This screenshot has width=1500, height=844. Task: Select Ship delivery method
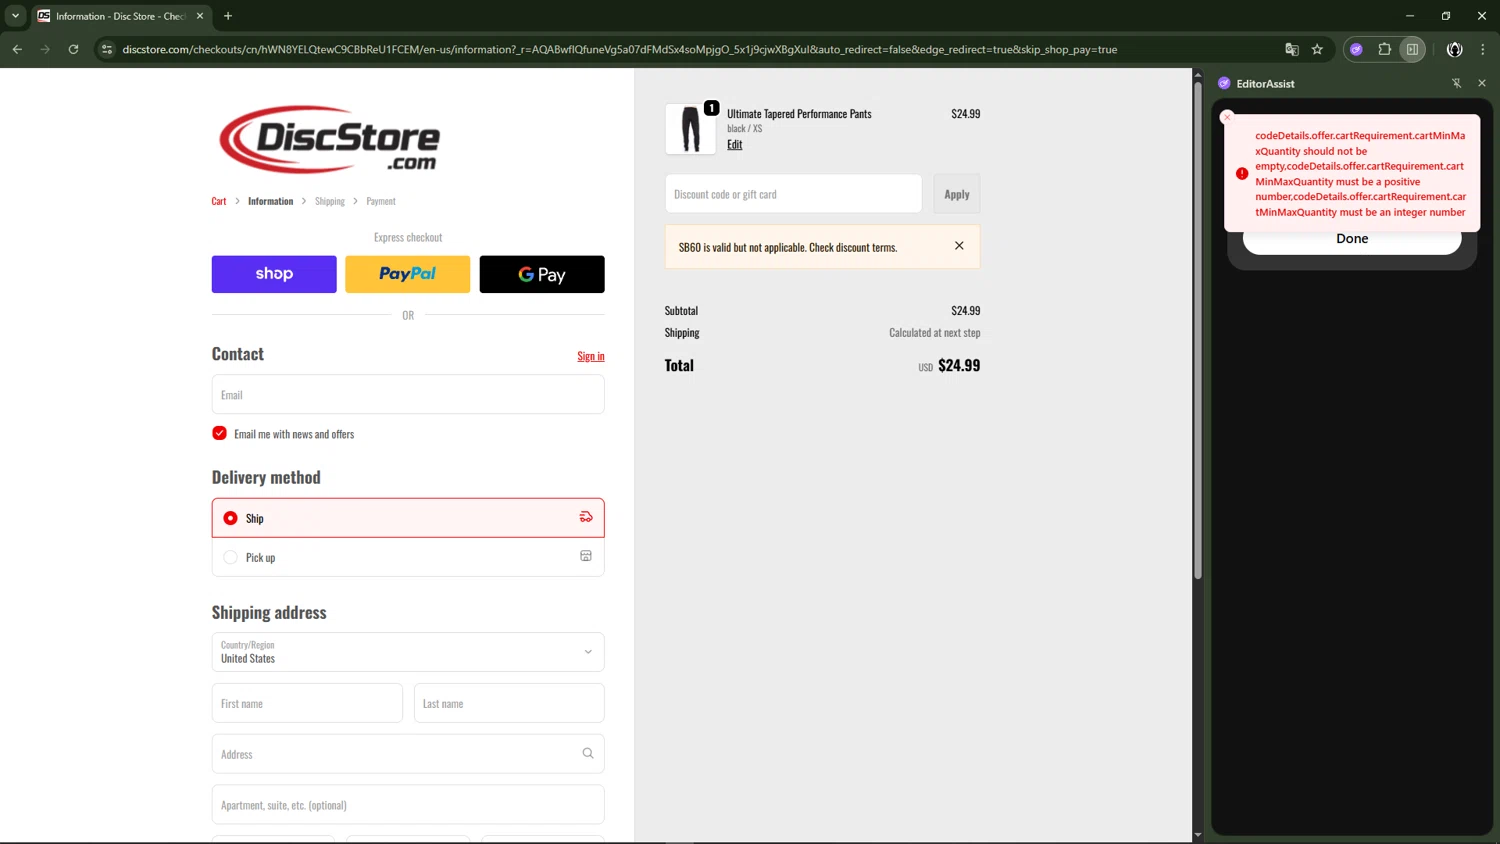coord(408,518)
